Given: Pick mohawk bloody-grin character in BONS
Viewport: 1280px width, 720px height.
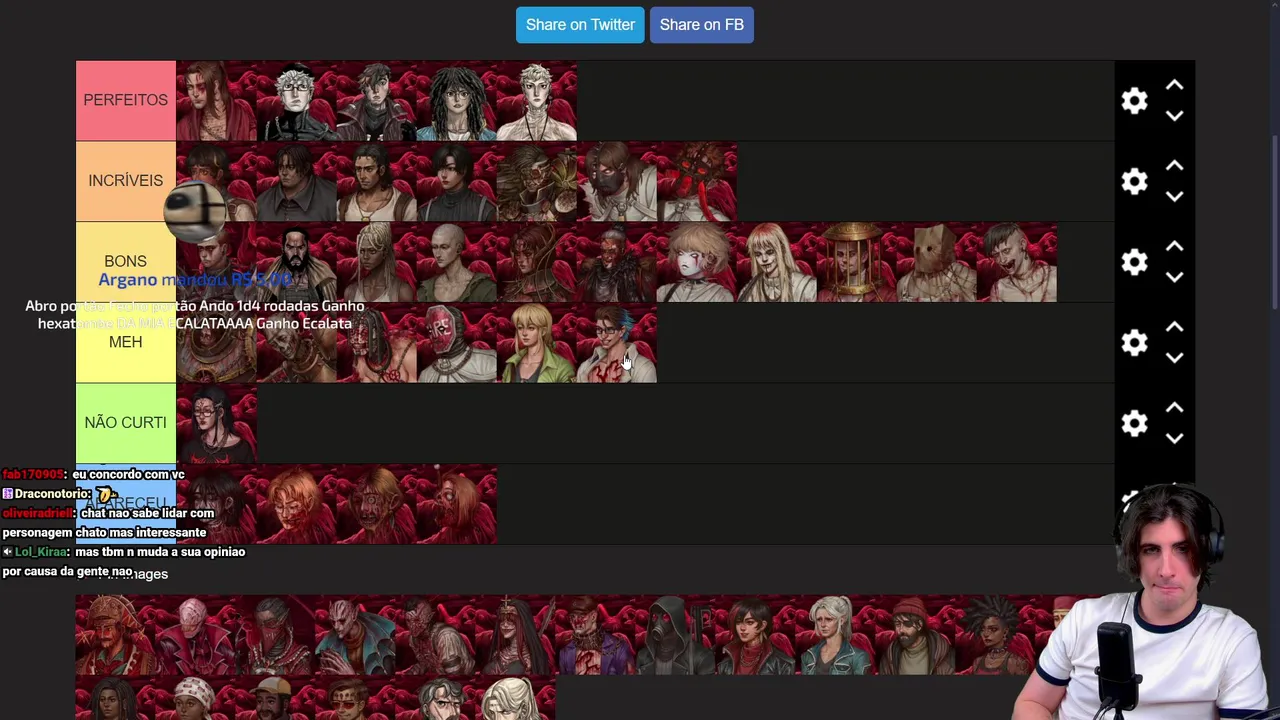Looking at the screenshot, I should click(1017, 262).
